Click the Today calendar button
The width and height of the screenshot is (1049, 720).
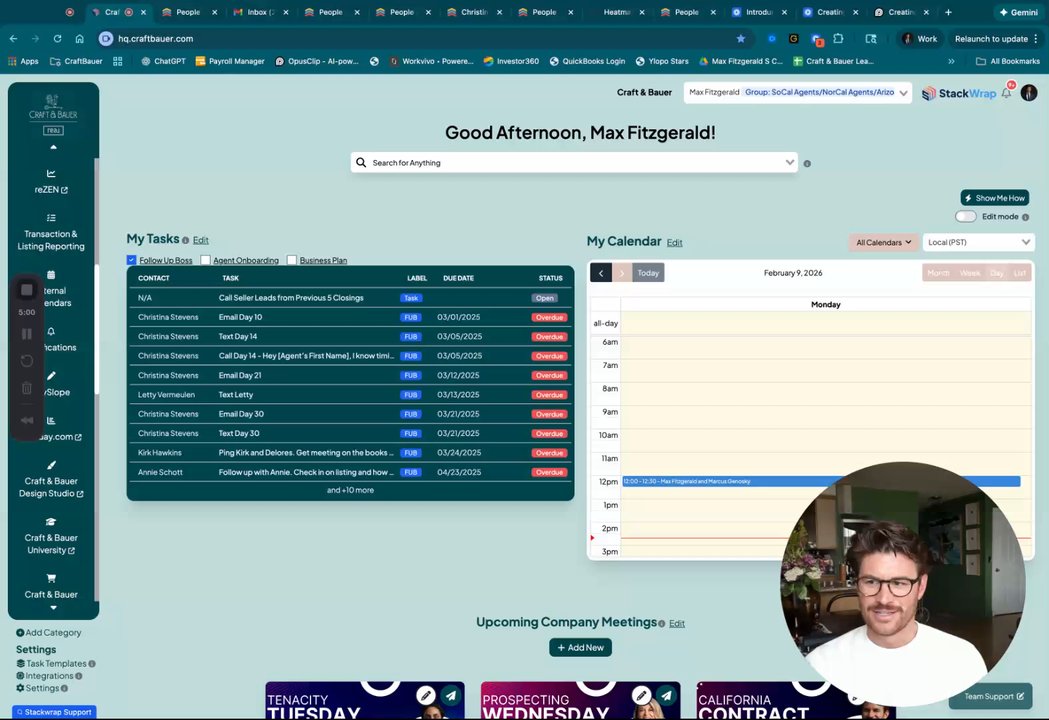click(x=648, y=273)
